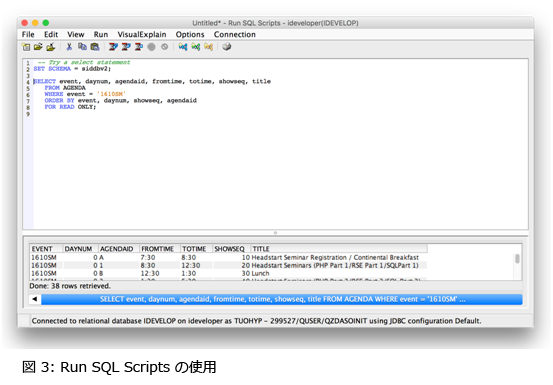This screenshot has height=385, width=553.
Task: Click the left arrow beside the statement history
Action: 35,299
